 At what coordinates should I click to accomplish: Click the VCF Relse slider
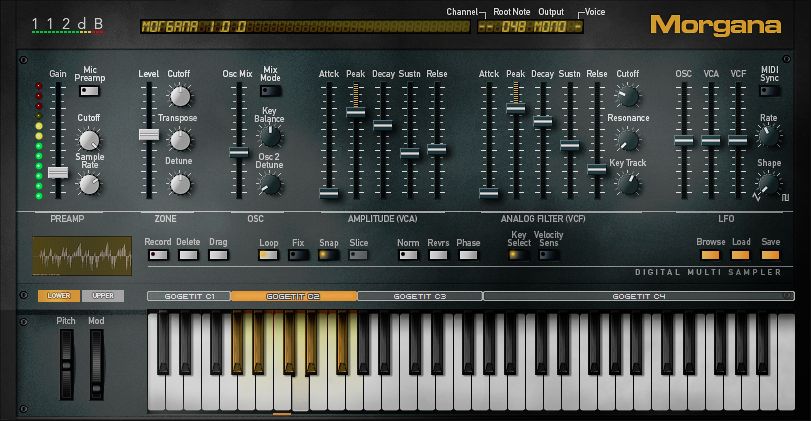pyautogui.click(x=597, y=169)
